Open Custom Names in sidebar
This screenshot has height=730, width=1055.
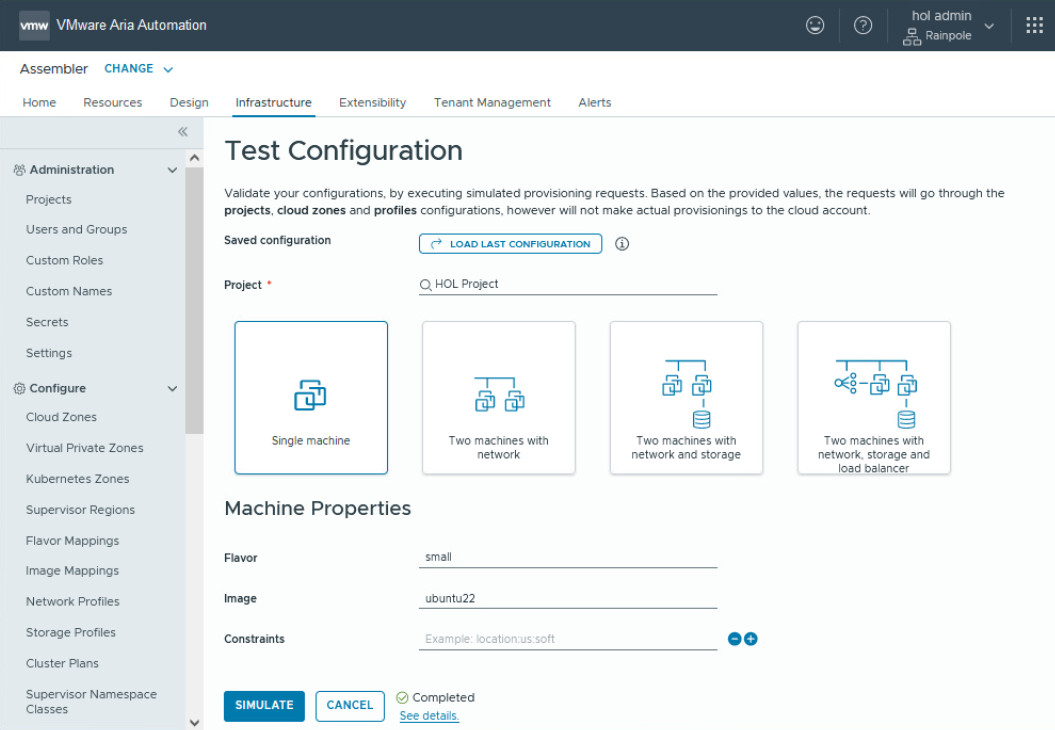(x=69, y=292)
